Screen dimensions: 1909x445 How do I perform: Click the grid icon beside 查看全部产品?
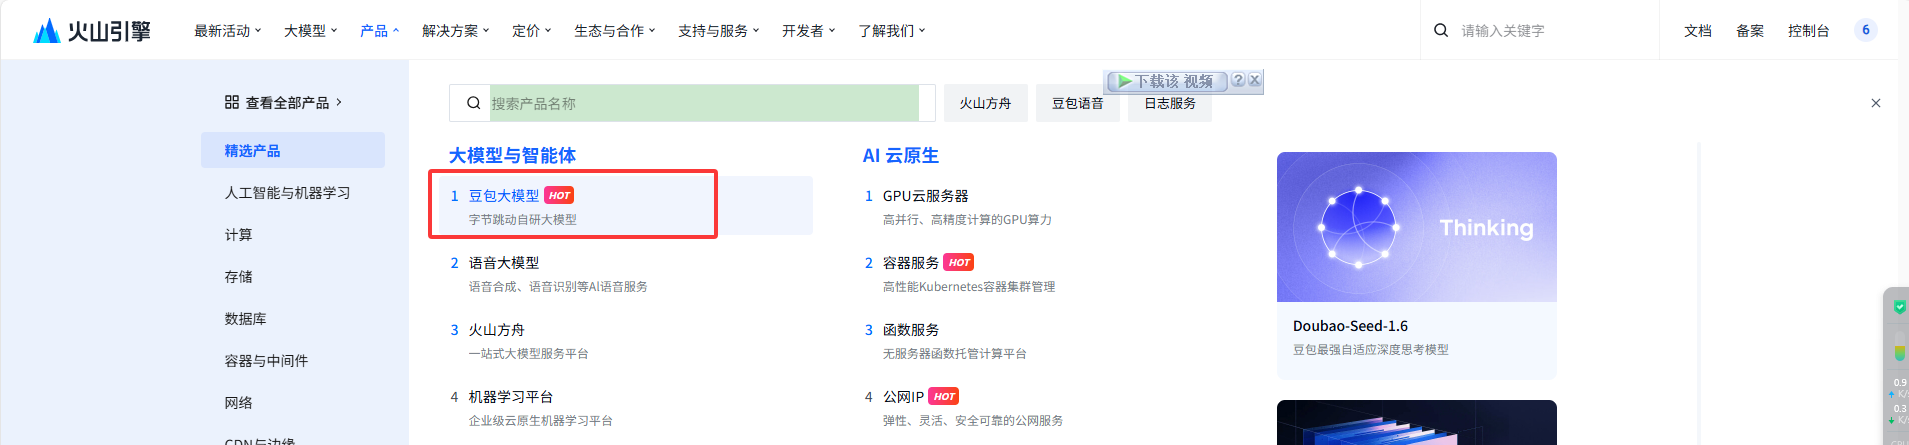232,102
